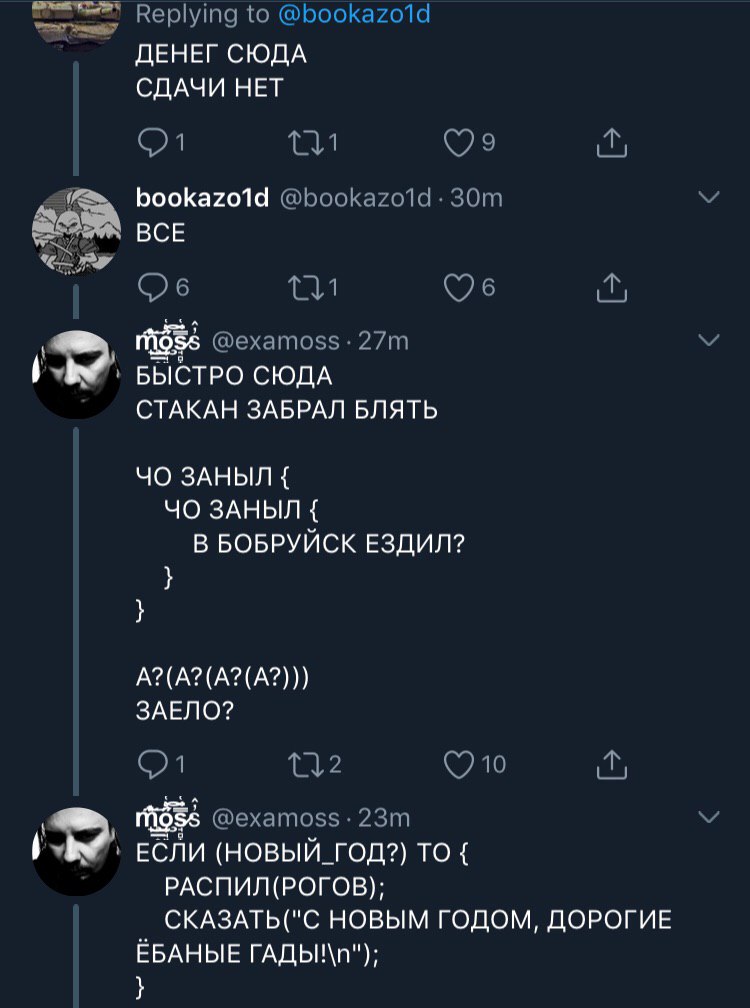
Task: Reply to the БЫСТРО СЮДА tweet
Action: pos(152,765)
